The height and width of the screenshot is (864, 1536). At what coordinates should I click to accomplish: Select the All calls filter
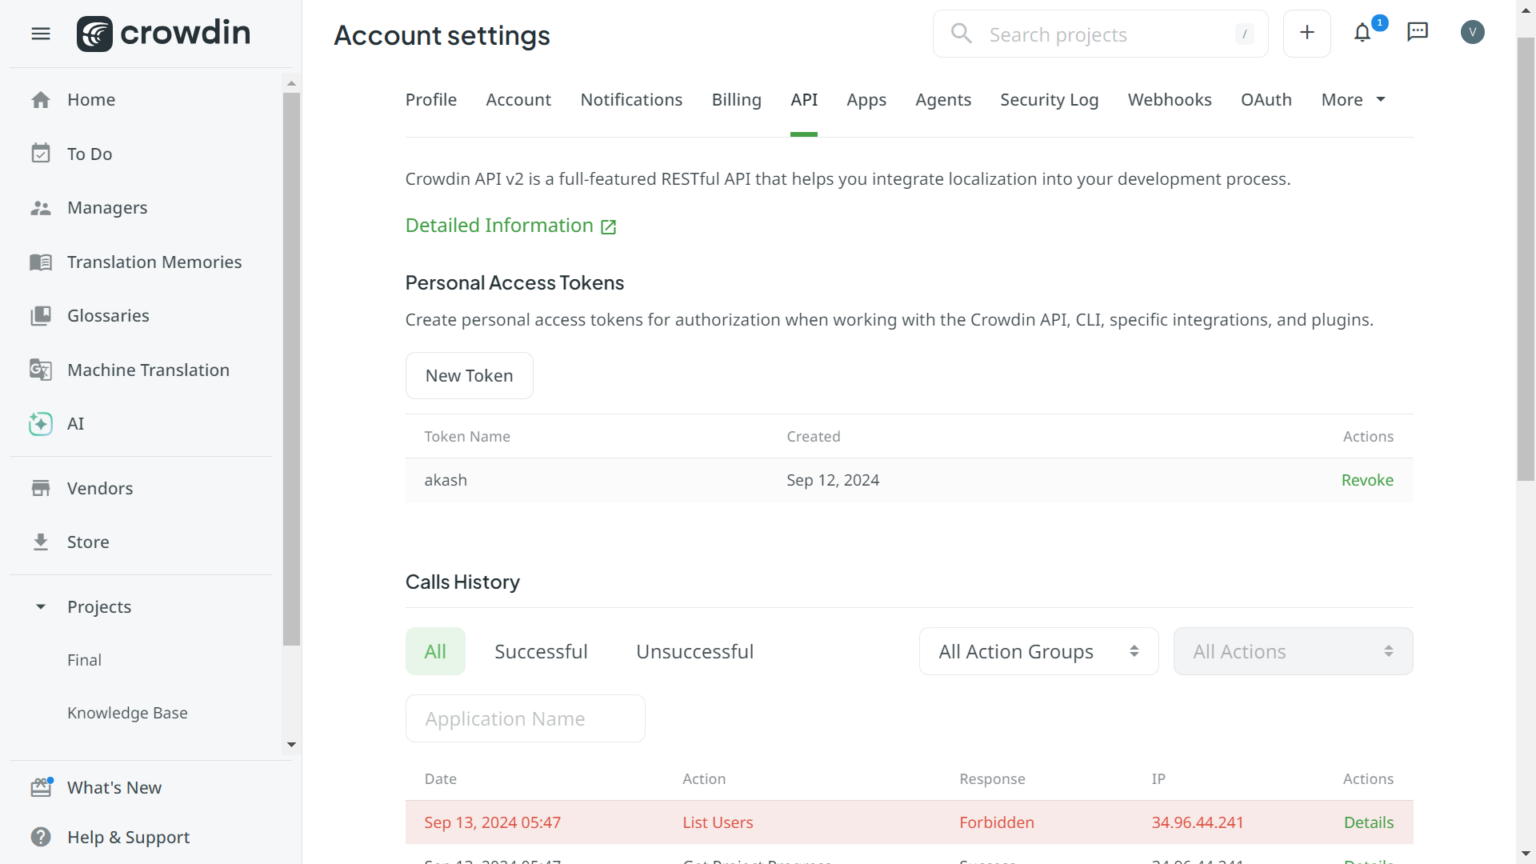pos(435,652)
